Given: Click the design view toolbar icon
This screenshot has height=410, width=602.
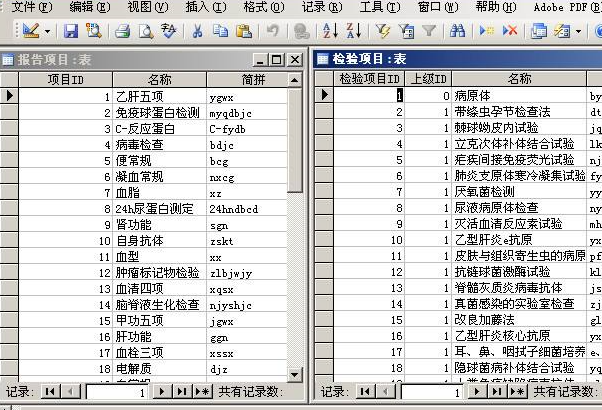Looking at the screenshot, I should pos(31,31).
